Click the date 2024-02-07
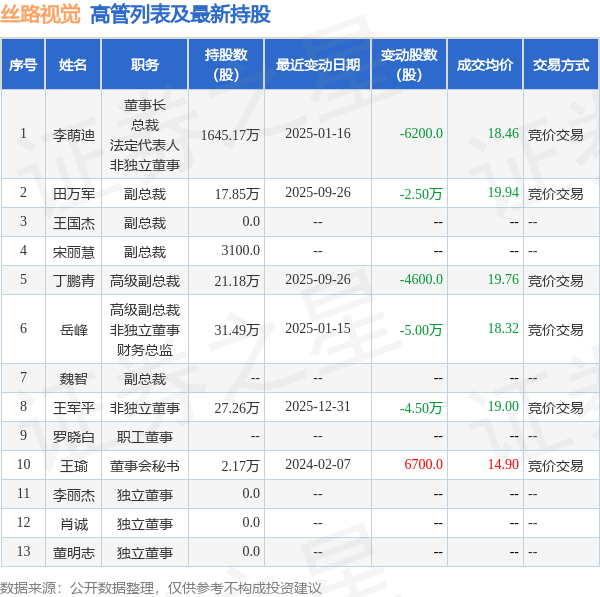 click(x=318, y=464)
